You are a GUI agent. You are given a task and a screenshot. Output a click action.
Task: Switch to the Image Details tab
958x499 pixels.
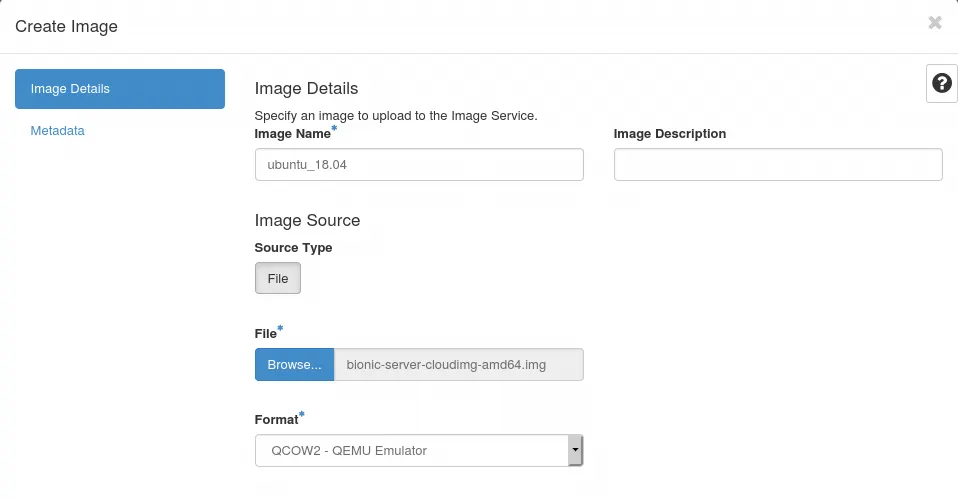[120, 89]
